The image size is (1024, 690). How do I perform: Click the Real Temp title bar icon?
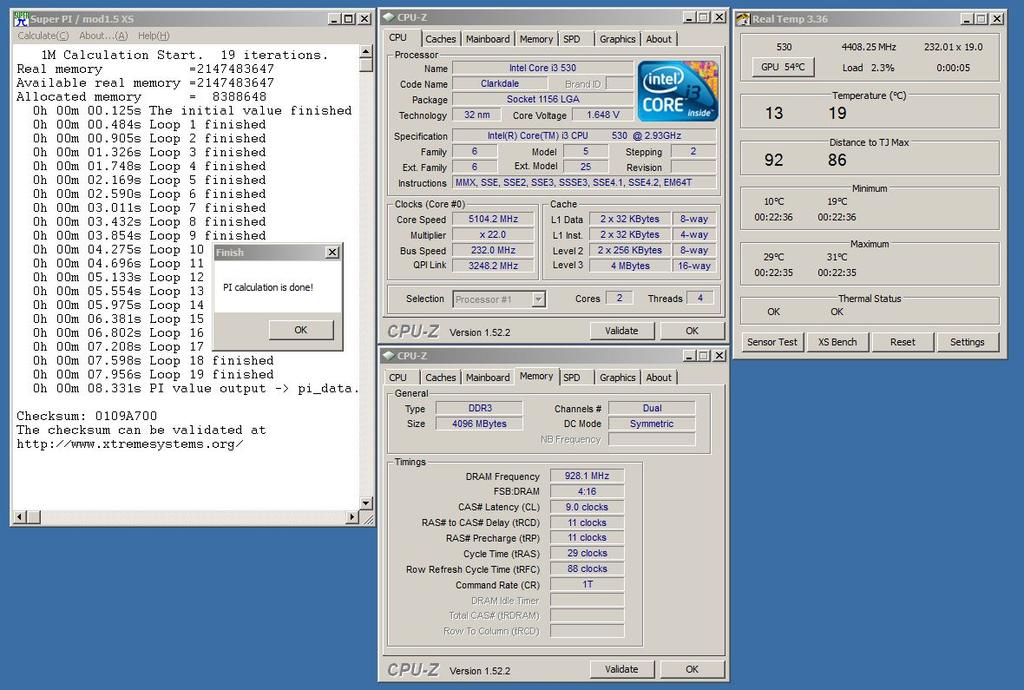(743, 19)
